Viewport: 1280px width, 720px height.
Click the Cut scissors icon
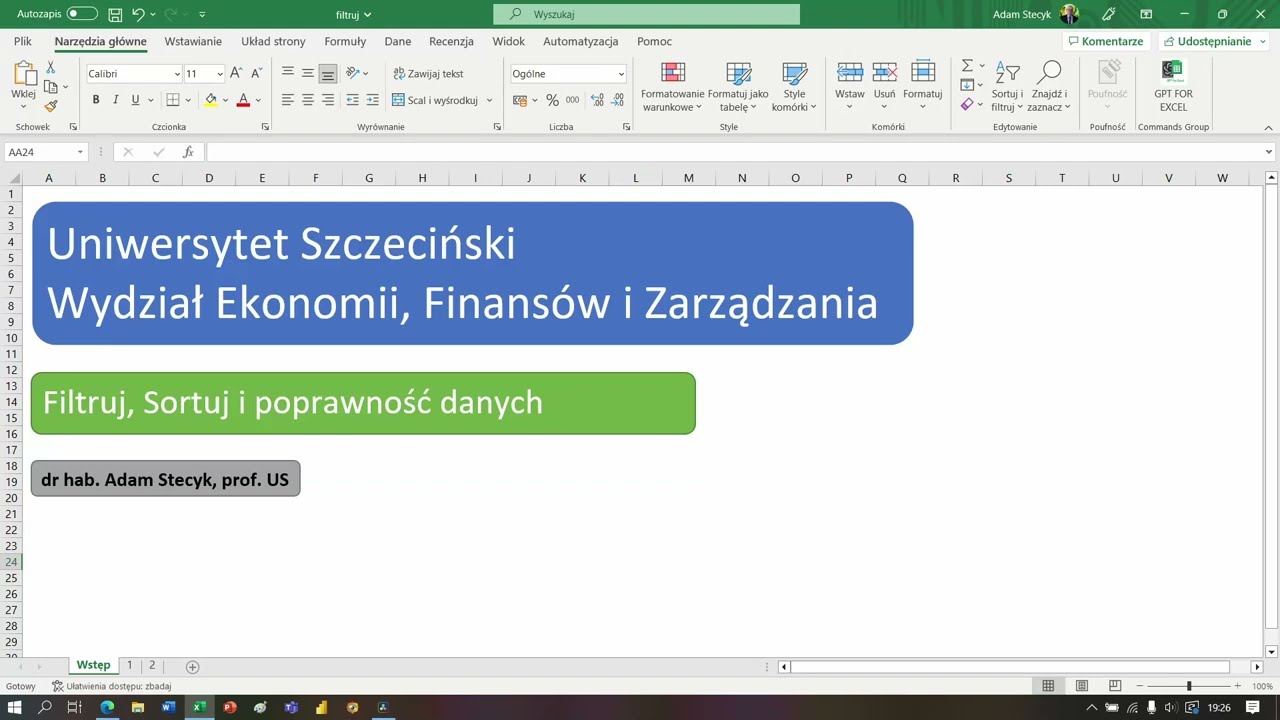(51, 67)
